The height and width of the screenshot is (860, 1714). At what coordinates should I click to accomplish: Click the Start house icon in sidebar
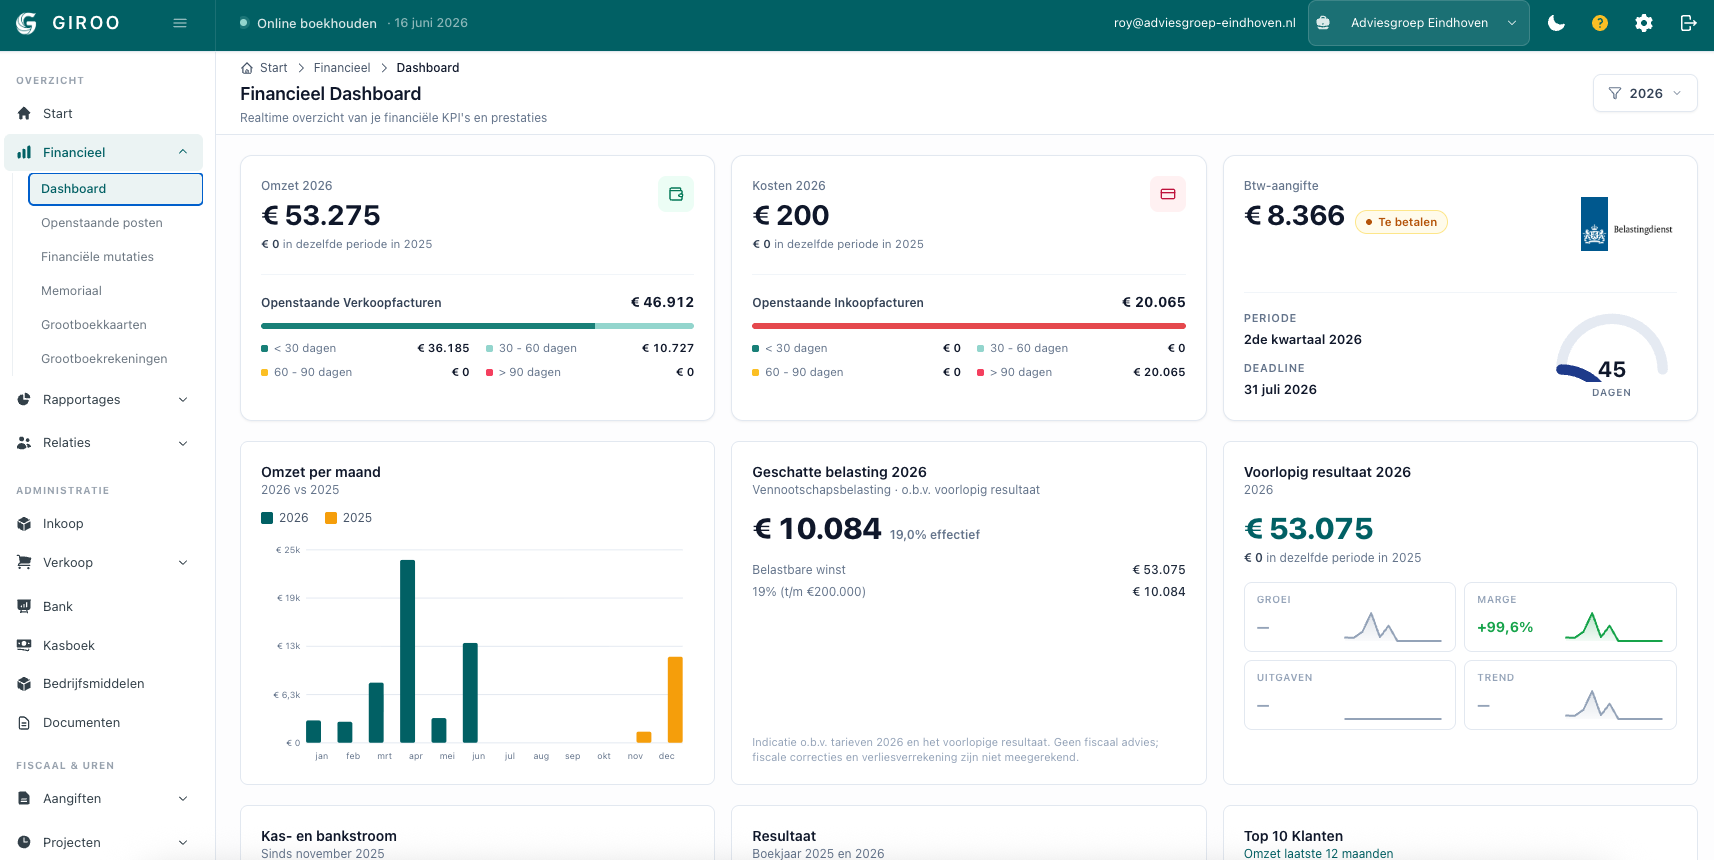pyautogui.click(x=24, y=114)
